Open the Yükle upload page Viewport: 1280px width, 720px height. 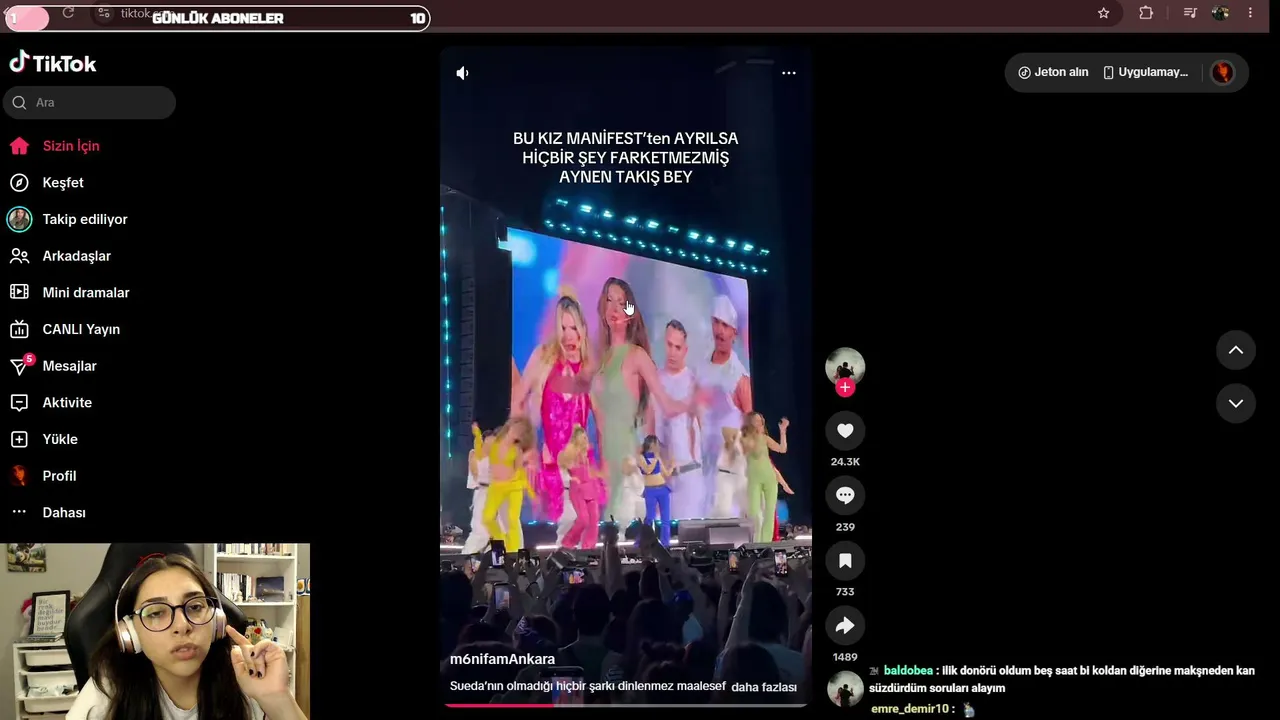coord(59,439)
